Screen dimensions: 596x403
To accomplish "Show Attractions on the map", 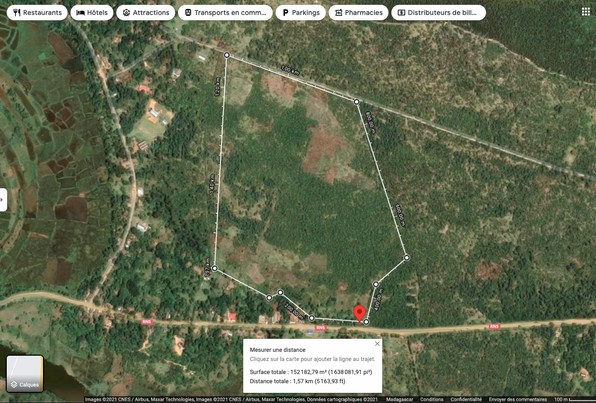I will [x=146, y=13].
